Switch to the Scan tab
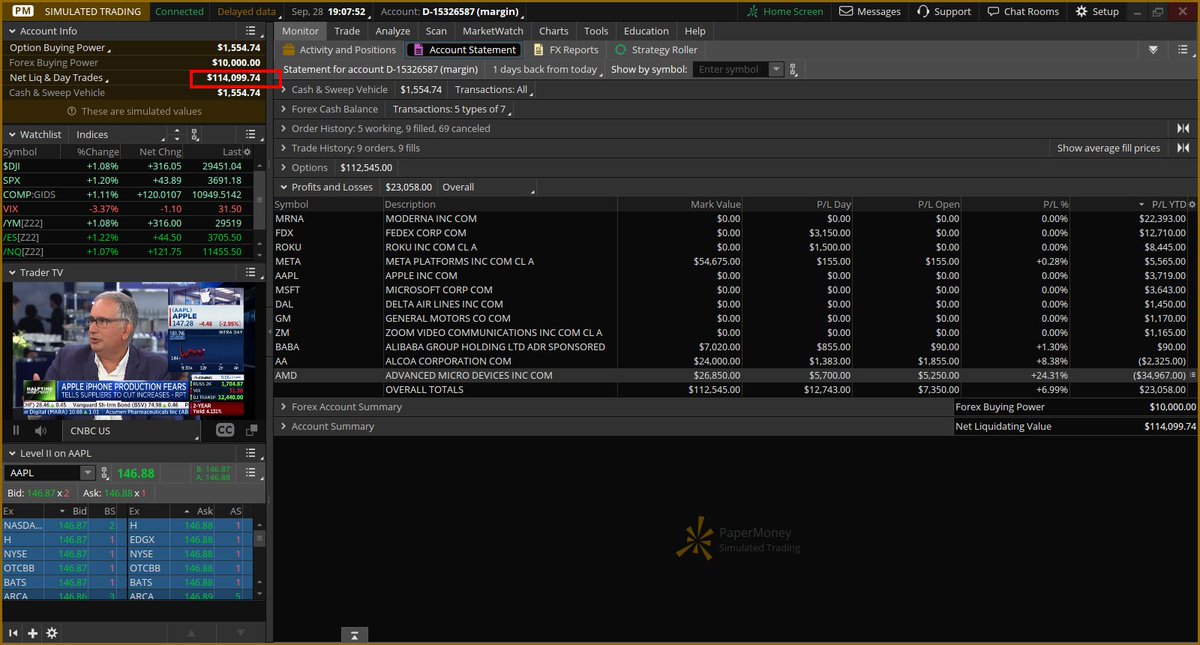Viewport: 1200px width, 645px height. (x=436, y=31)
